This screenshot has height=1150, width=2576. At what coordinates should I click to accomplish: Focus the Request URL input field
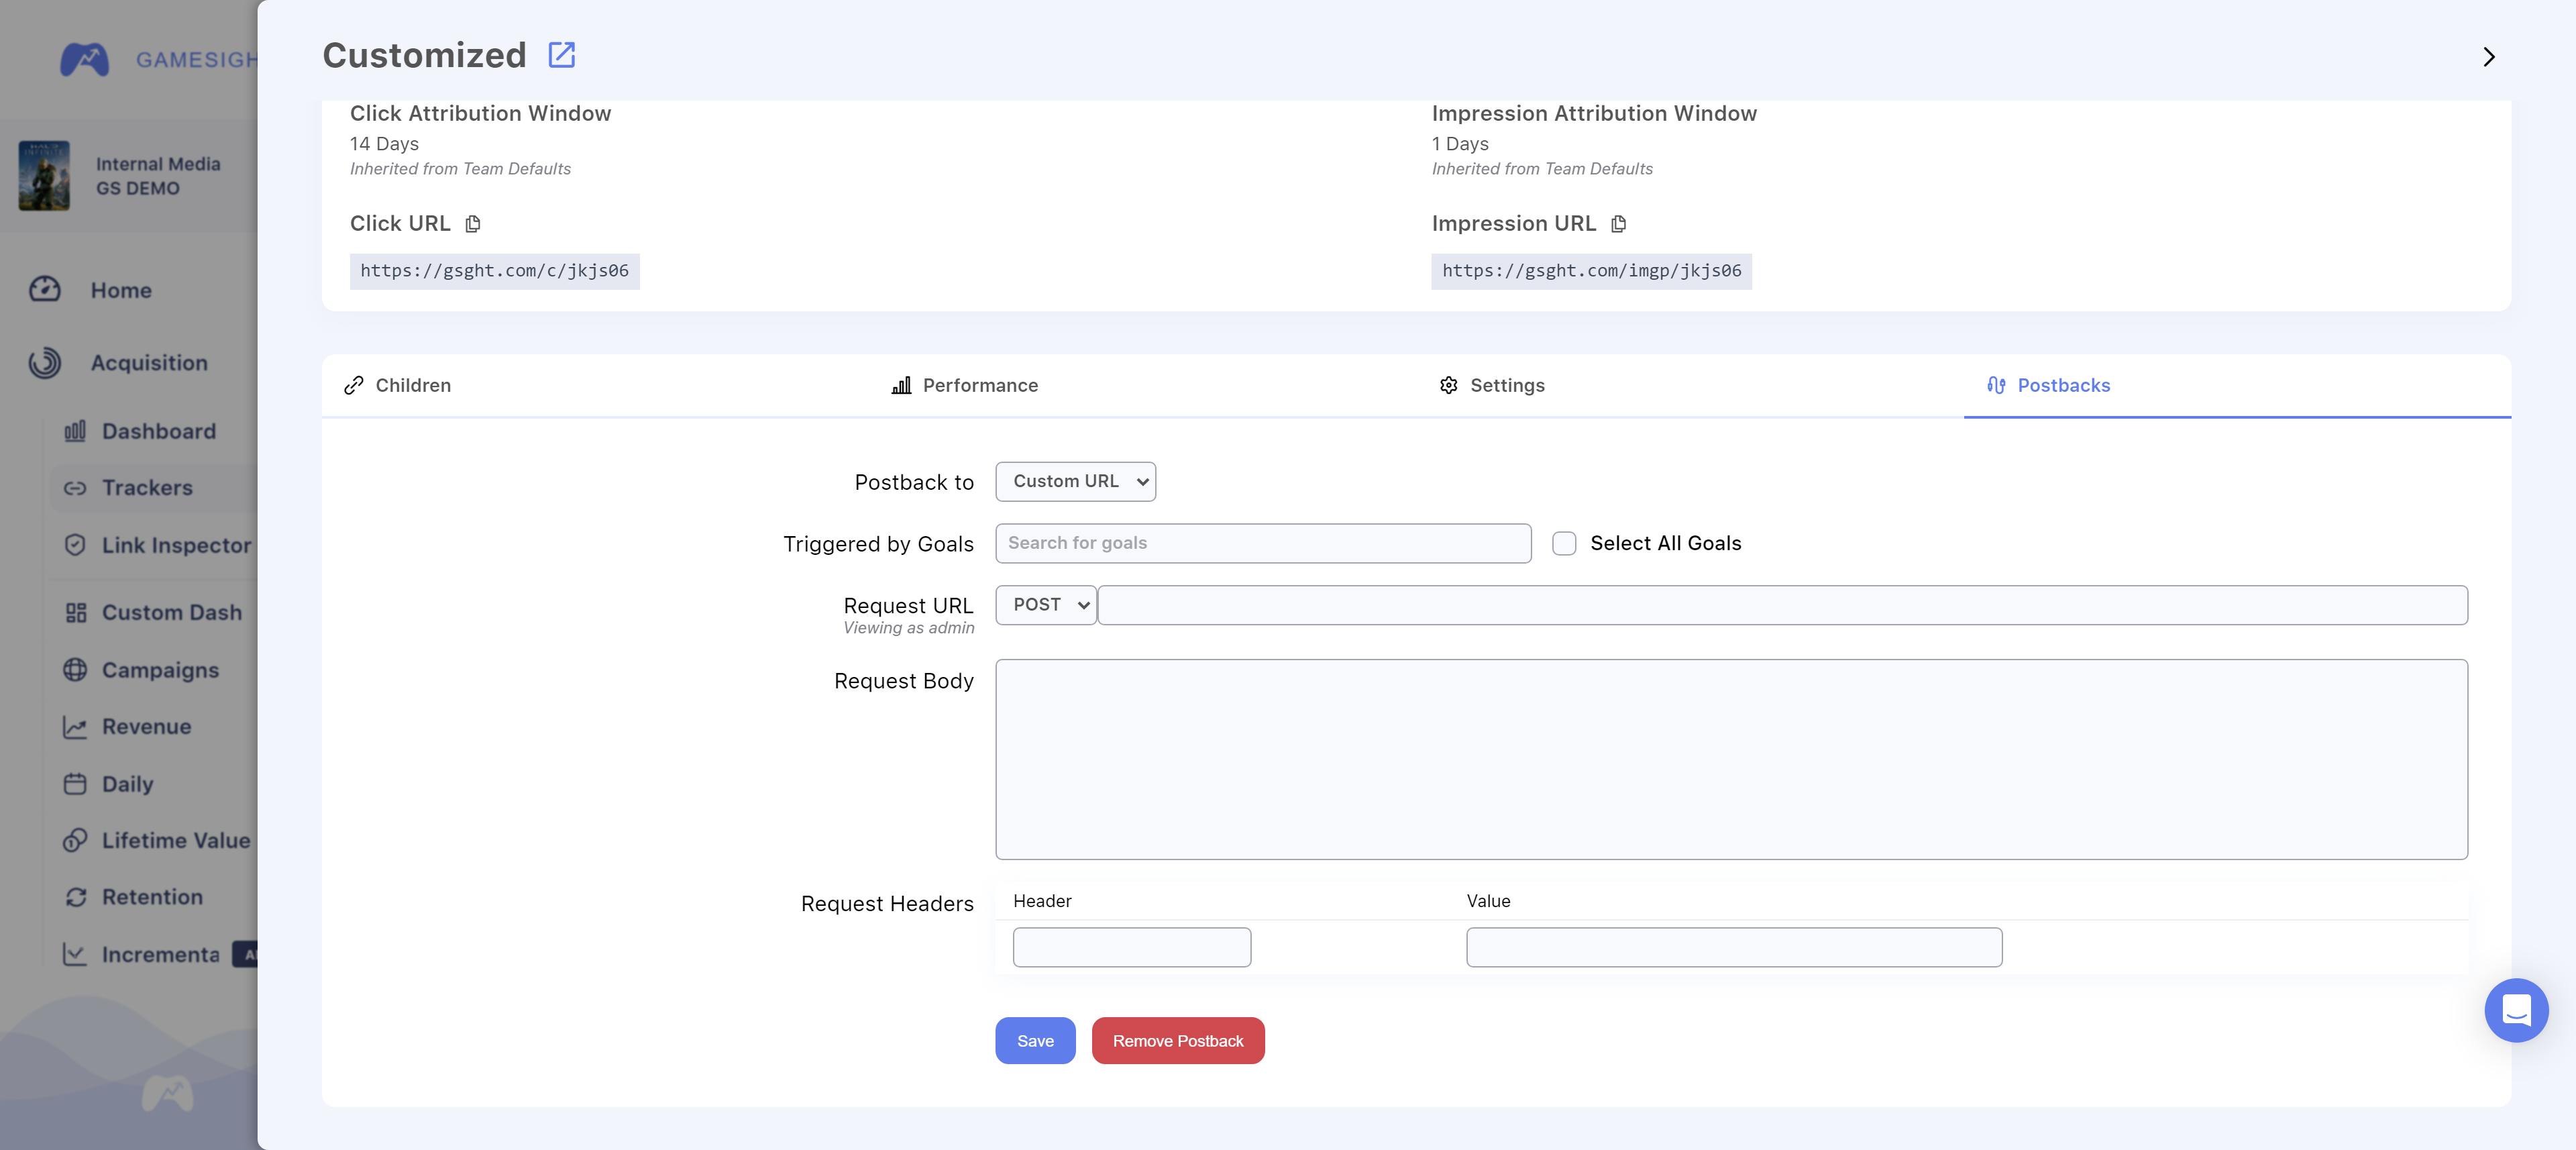point(1783,605)
